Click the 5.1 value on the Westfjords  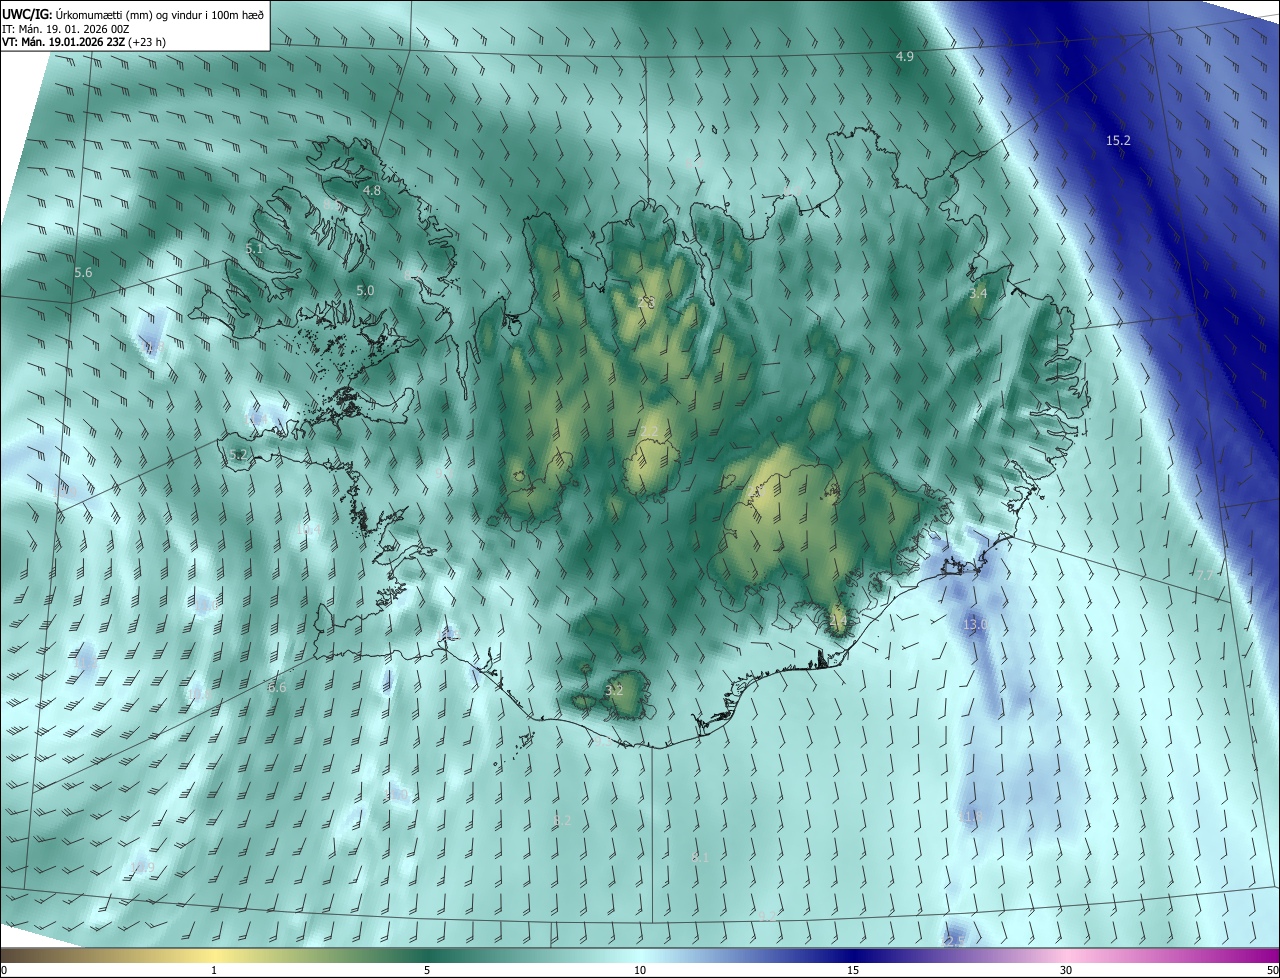pyautogui.click(x=254, y=248)
